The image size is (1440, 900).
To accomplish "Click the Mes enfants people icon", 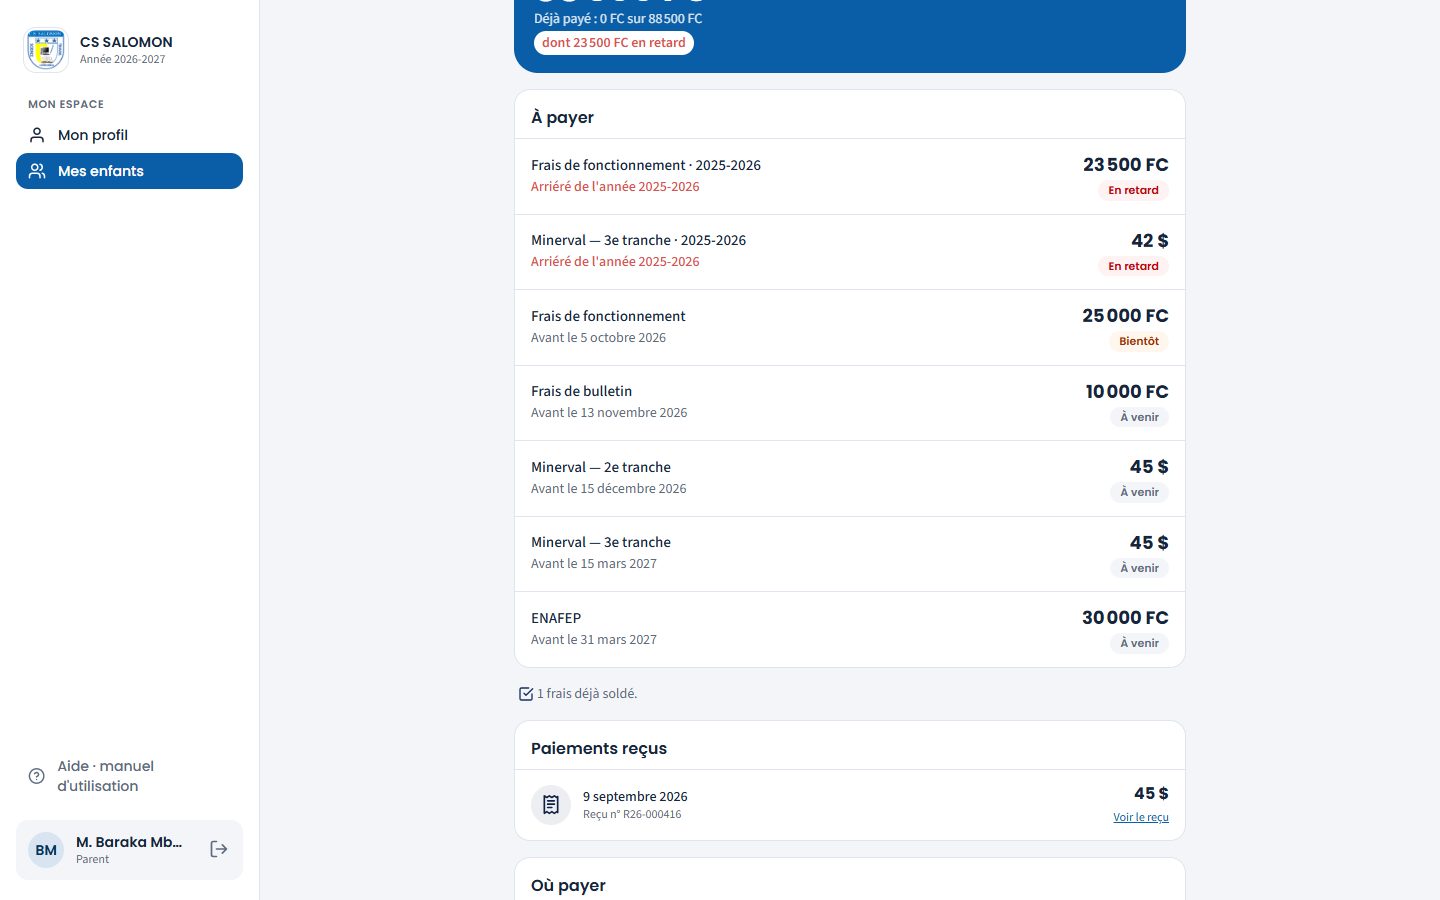I will [37, 171].
